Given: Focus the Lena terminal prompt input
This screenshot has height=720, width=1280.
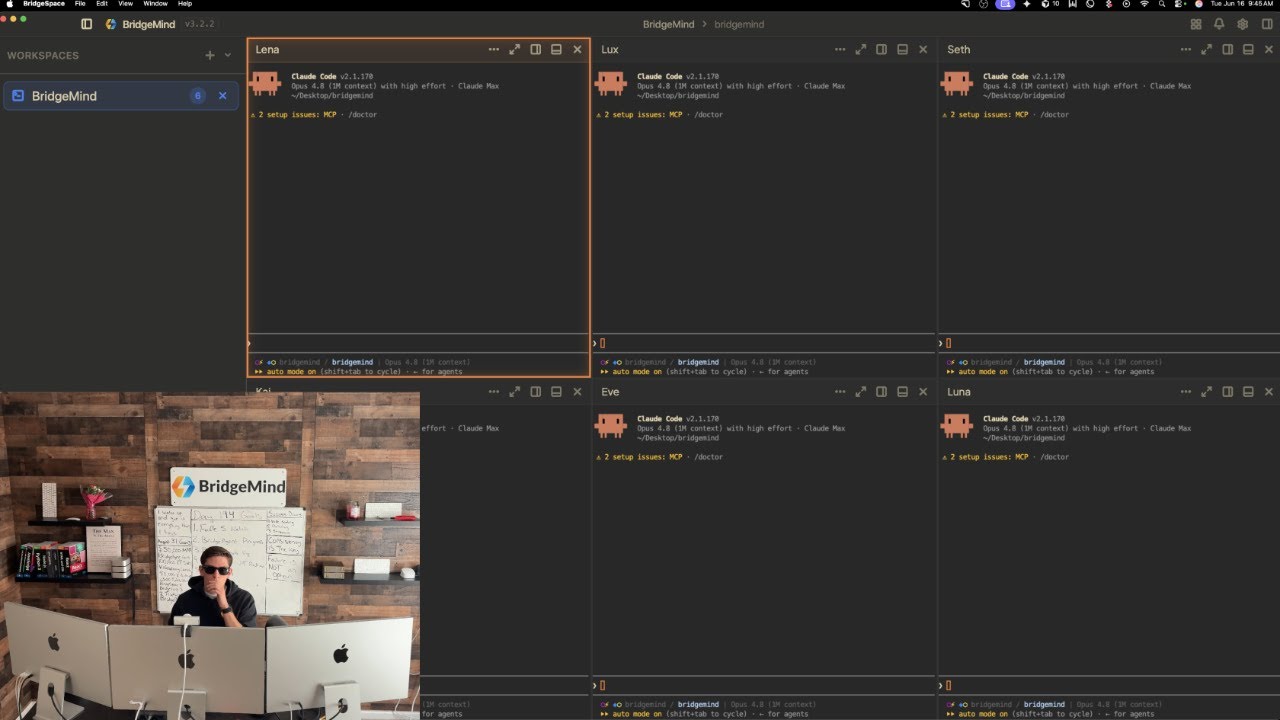Looking at the screenshot, I should [x=418, y=343].
